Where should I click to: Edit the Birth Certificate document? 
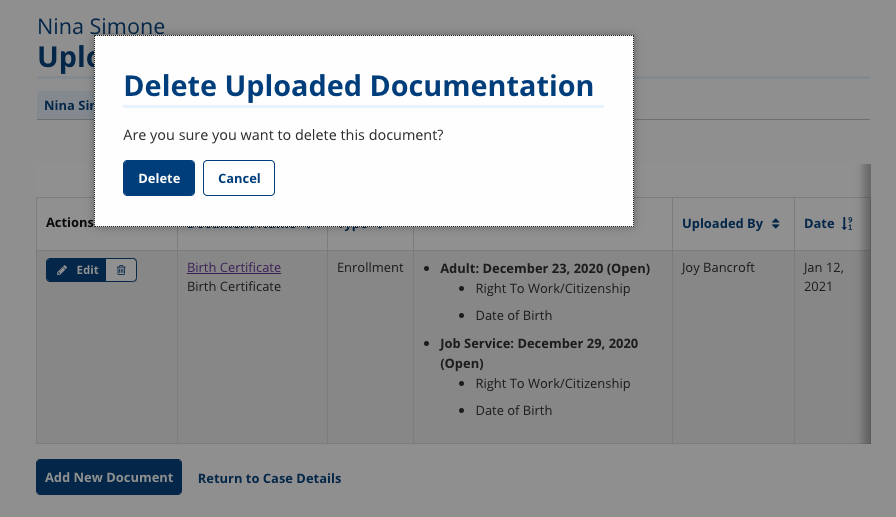click(77, 270)
